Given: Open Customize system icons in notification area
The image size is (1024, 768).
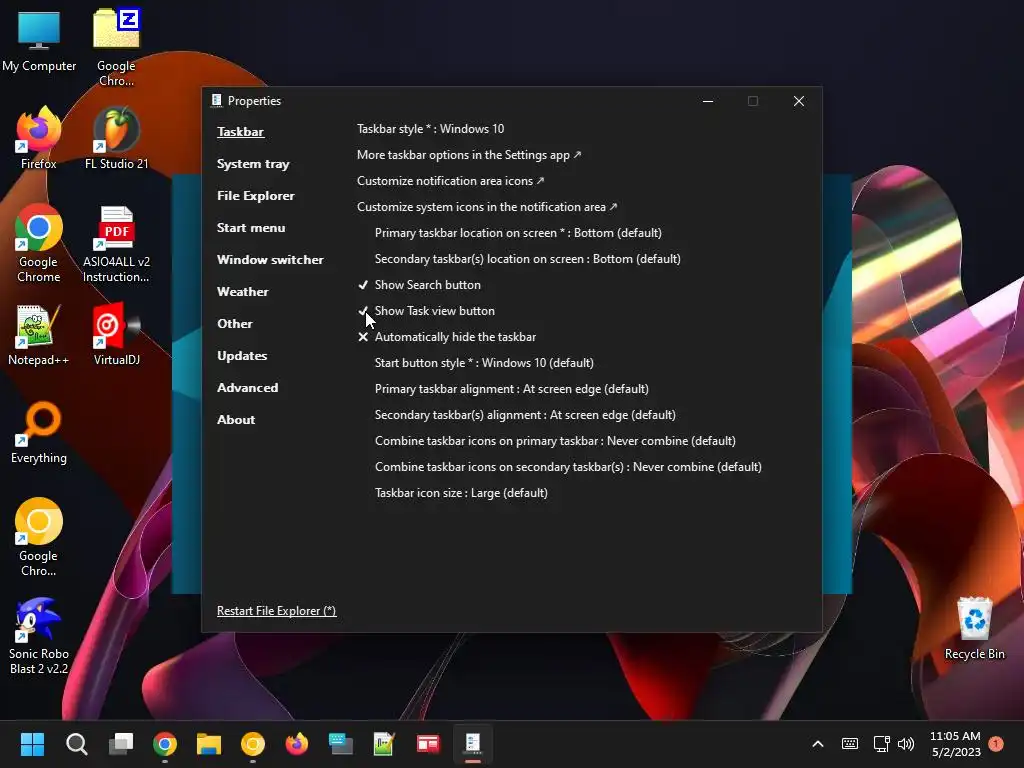Looking at the screenshot, I should (x=487, y=207).
